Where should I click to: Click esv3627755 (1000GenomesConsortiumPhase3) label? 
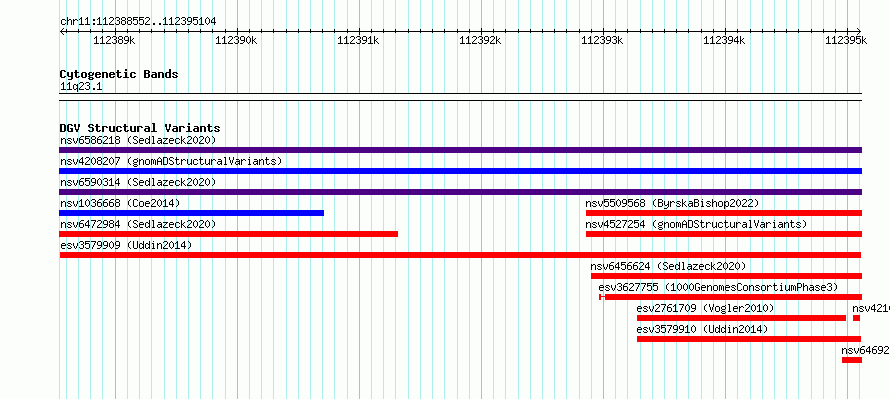tap(718, 287)
